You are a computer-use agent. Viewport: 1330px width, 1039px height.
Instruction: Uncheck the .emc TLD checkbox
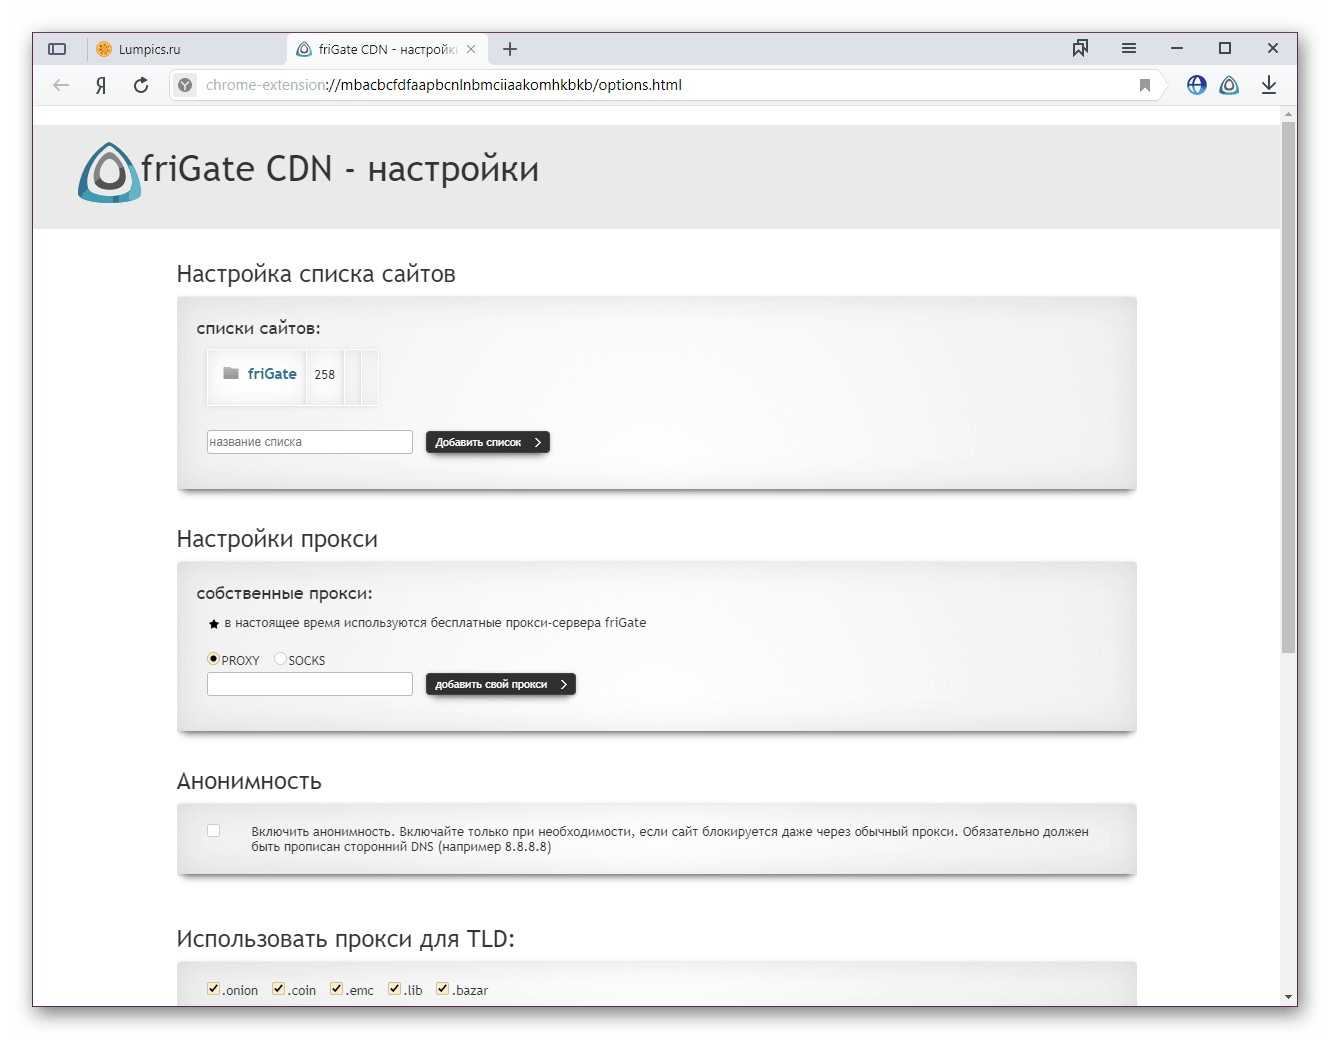coord(336,989)
